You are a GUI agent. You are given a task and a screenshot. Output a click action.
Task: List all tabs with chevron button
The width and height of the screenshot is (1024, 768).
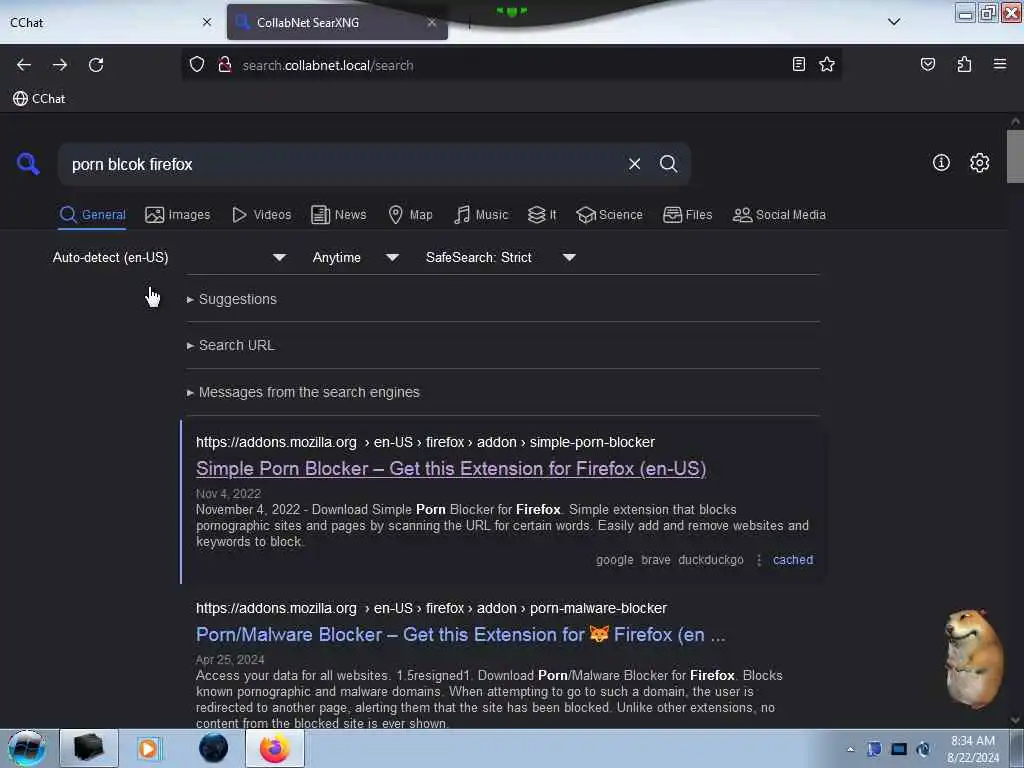(x=894, y=22)
